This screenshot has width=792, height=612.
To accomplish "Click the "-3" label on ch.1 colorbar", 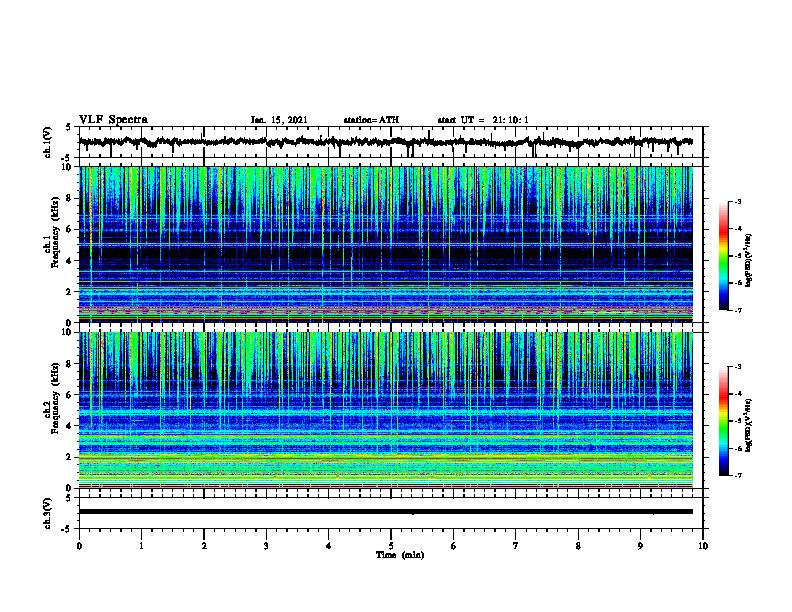I will click(738, 201).
